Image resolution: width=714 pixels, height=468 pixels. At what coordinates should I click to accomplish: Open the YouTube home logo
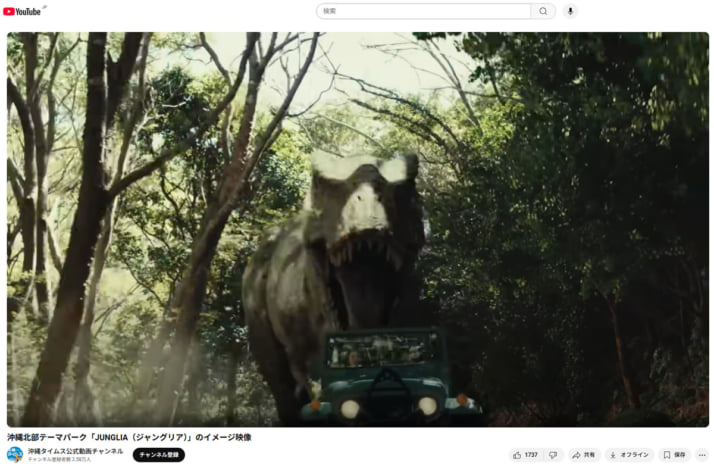[x=22, y=11]
